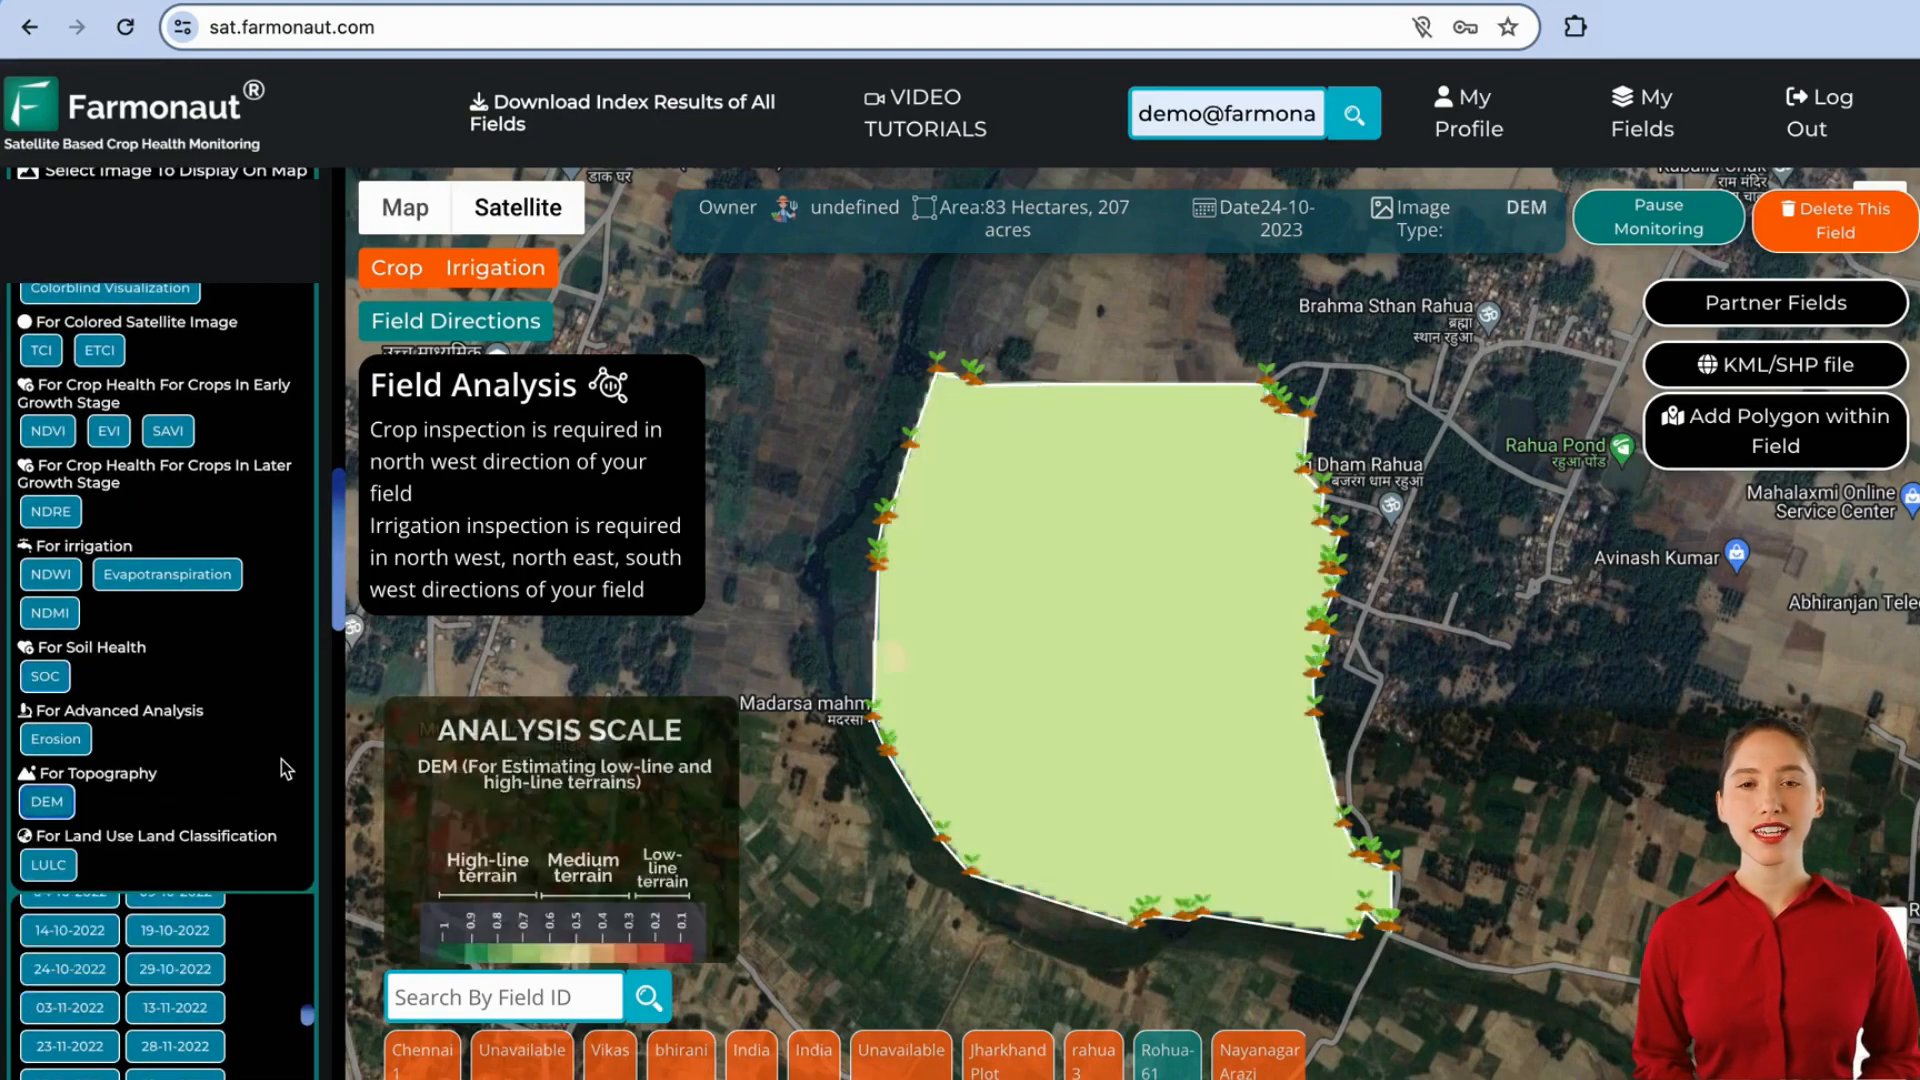Toggle the Irrigation view button
The height and width of the screenshot is (1080, 1920).
tap(496, 268)
